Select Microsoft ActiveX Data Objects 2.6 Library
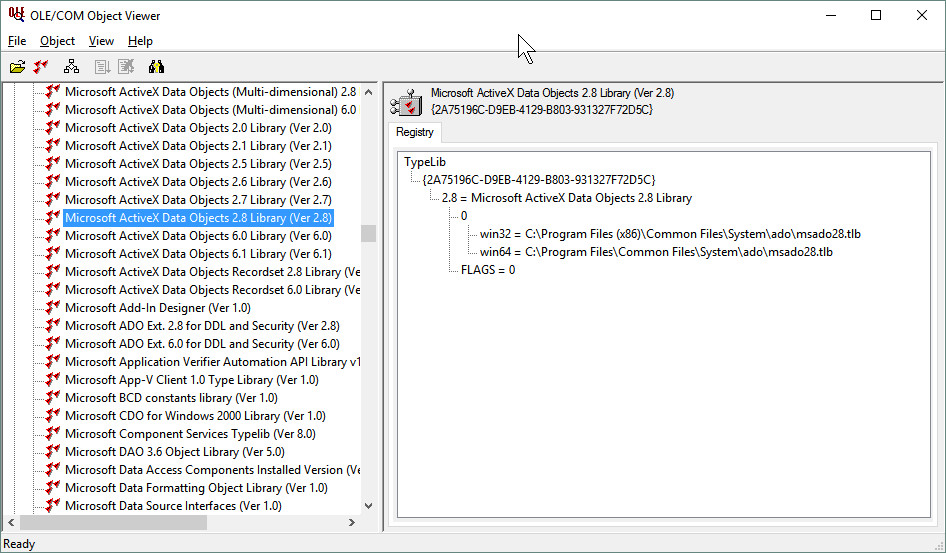 (x=198, y=182)
